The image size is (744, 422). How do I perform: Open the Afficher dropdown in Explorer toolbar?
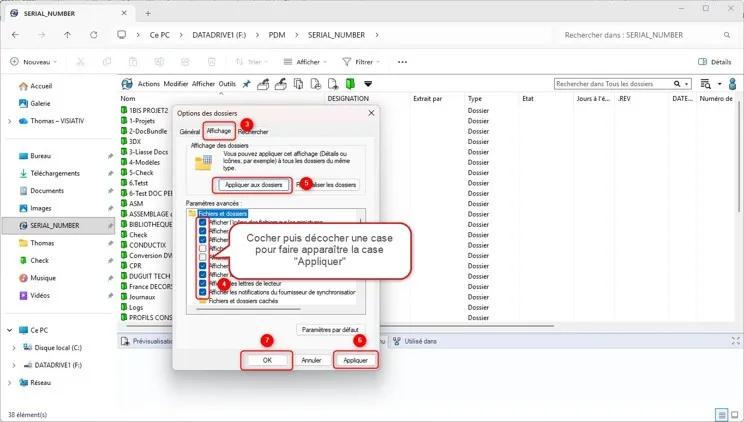306,62
